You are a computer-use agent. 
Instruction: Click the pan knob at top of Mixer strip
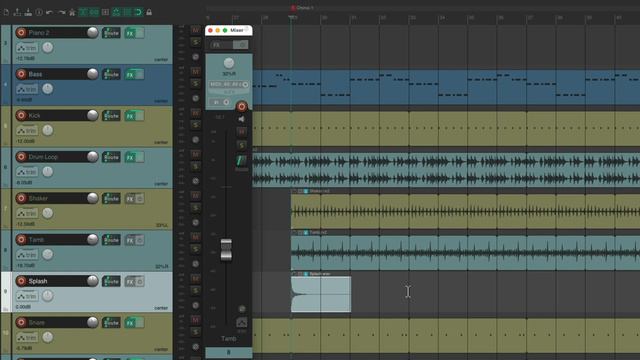click(x=229, y=63)
